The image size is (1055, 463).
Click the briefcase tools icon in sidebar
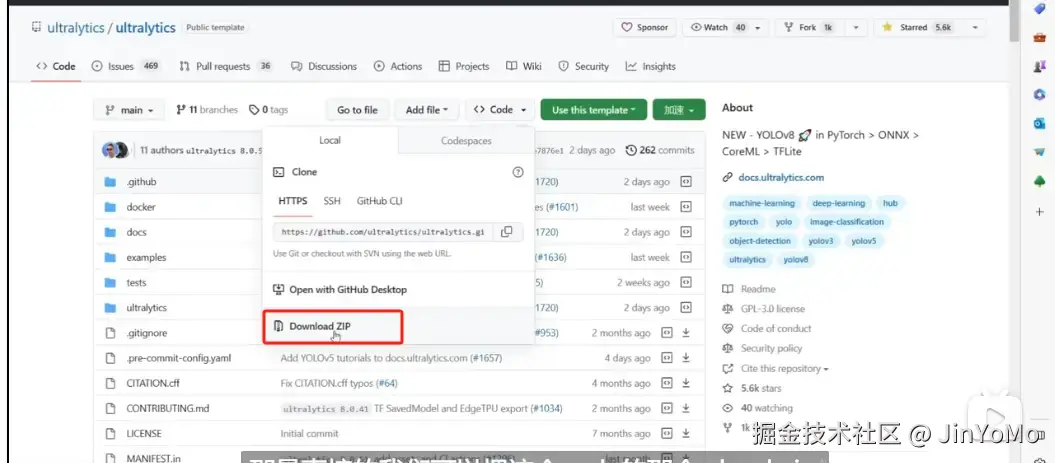coord(1040,38)
